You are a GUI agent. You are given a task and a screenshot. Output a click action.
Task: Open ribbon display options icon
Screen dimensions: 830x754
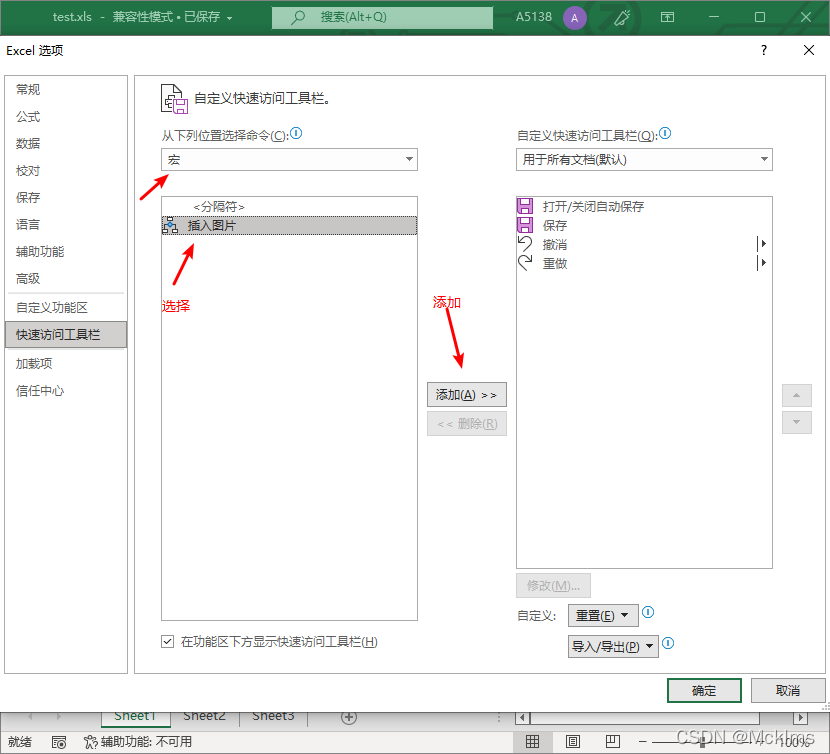tap(667, 17)
